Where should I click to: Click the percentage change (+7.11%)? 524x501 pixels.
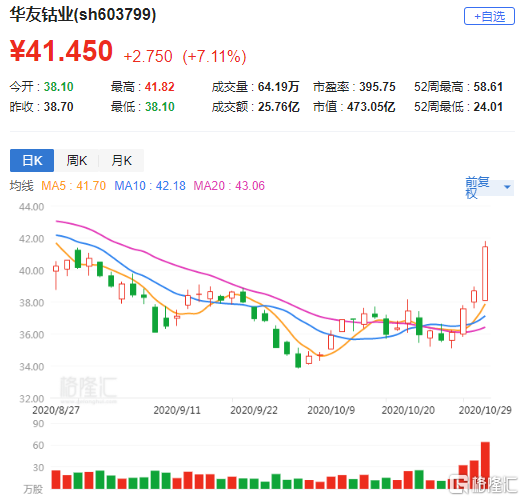click(214, 56)
